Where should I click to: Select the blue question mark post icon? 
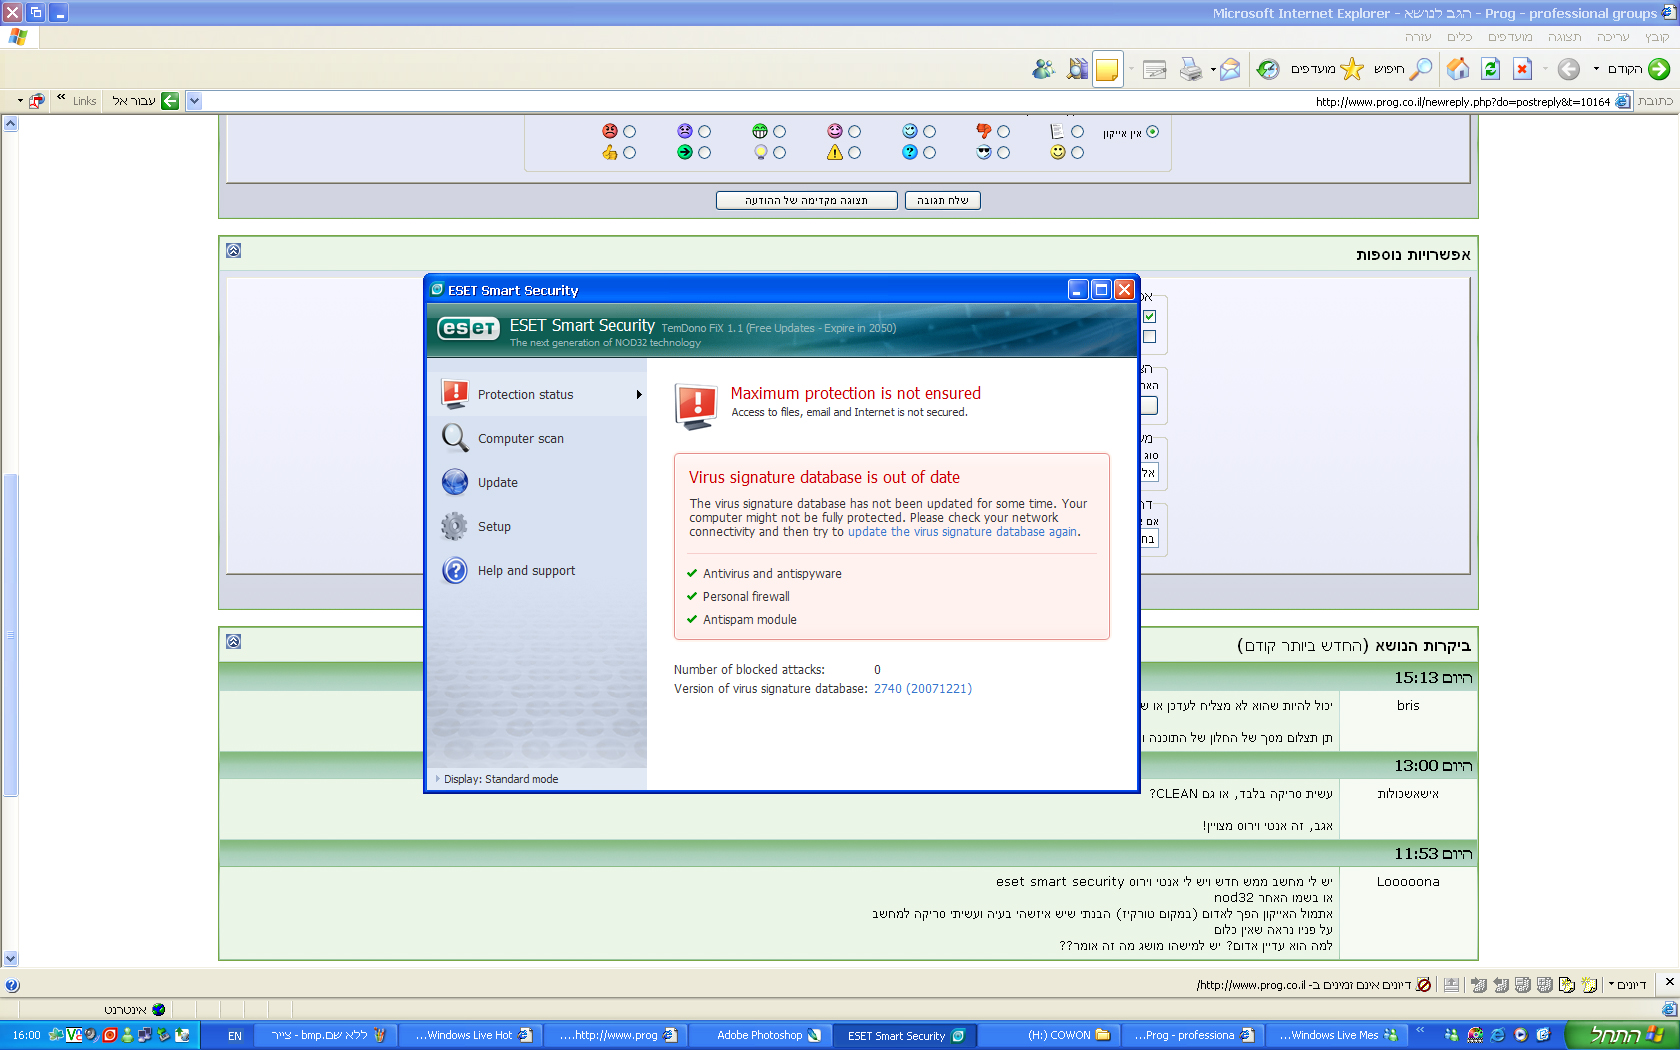coord(910,152)
